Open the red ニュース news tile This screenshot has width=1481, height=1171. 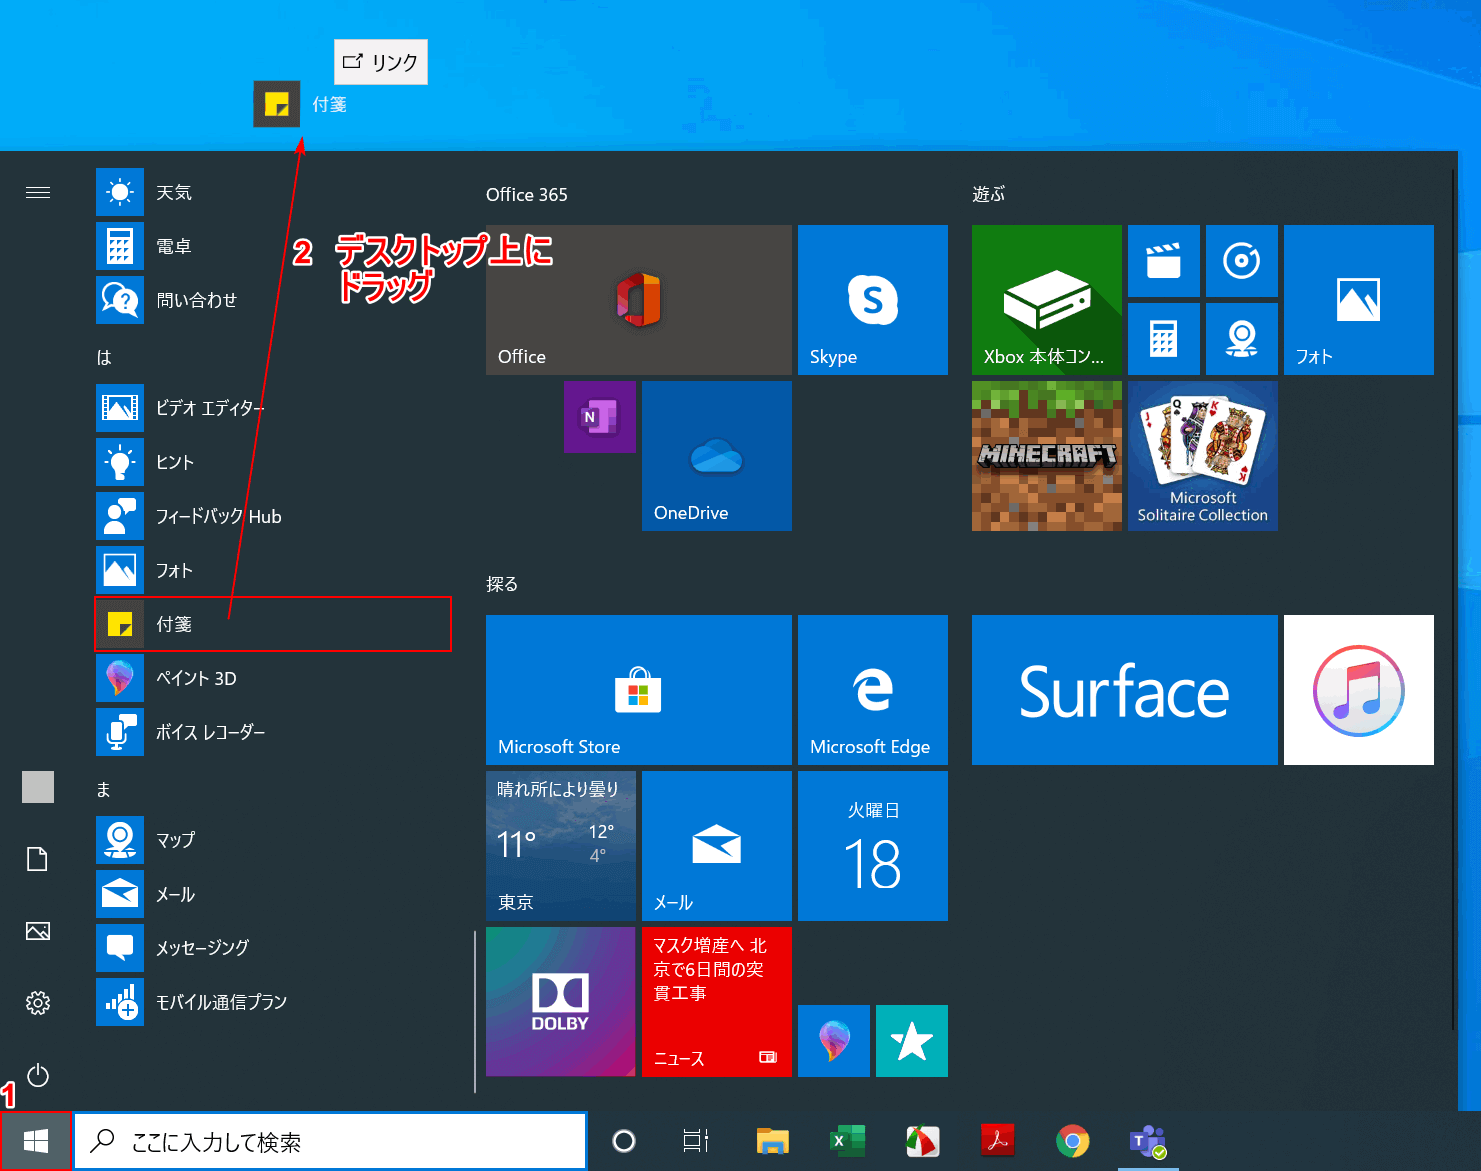(717, 1002)
